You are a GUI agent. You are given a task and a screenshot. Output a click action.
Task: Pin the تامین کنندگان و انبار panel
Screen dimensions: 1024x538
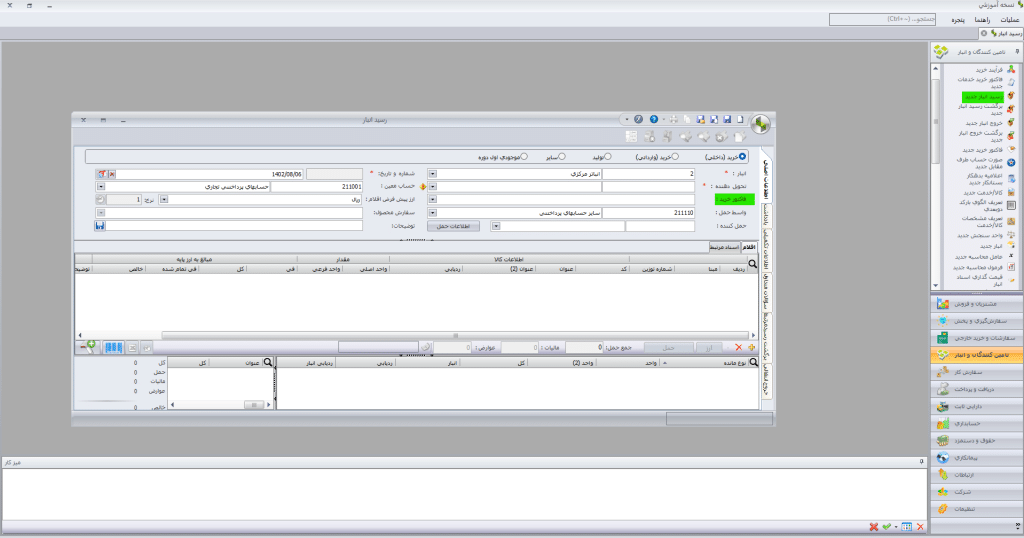[1016, 52]
